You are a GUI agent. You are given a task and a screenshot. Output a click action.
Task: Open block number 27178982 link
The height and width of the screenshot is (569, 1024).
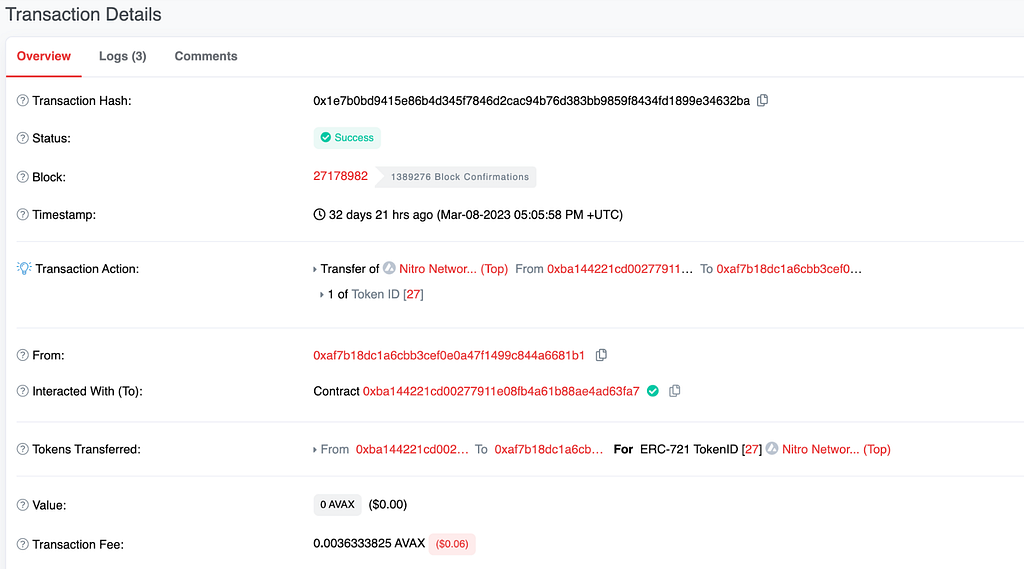pos(340,176)
